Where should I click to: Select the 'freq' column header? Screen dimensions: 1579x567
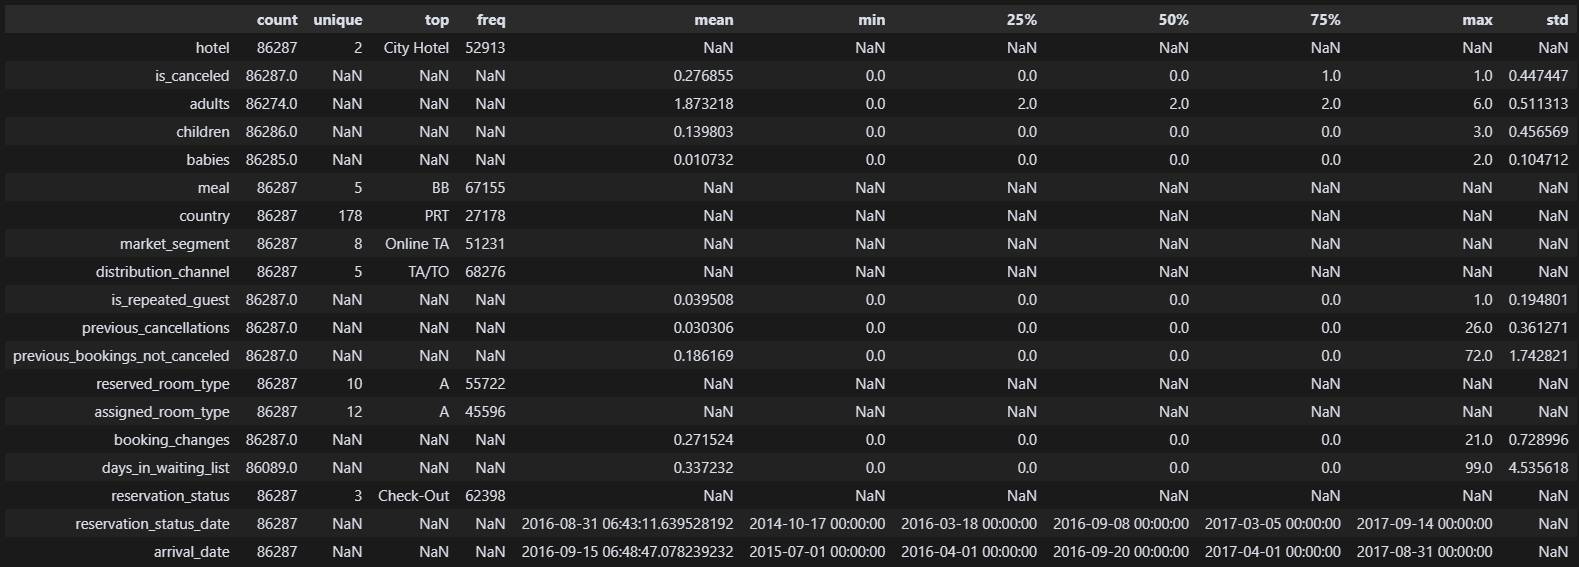[491, 20]
